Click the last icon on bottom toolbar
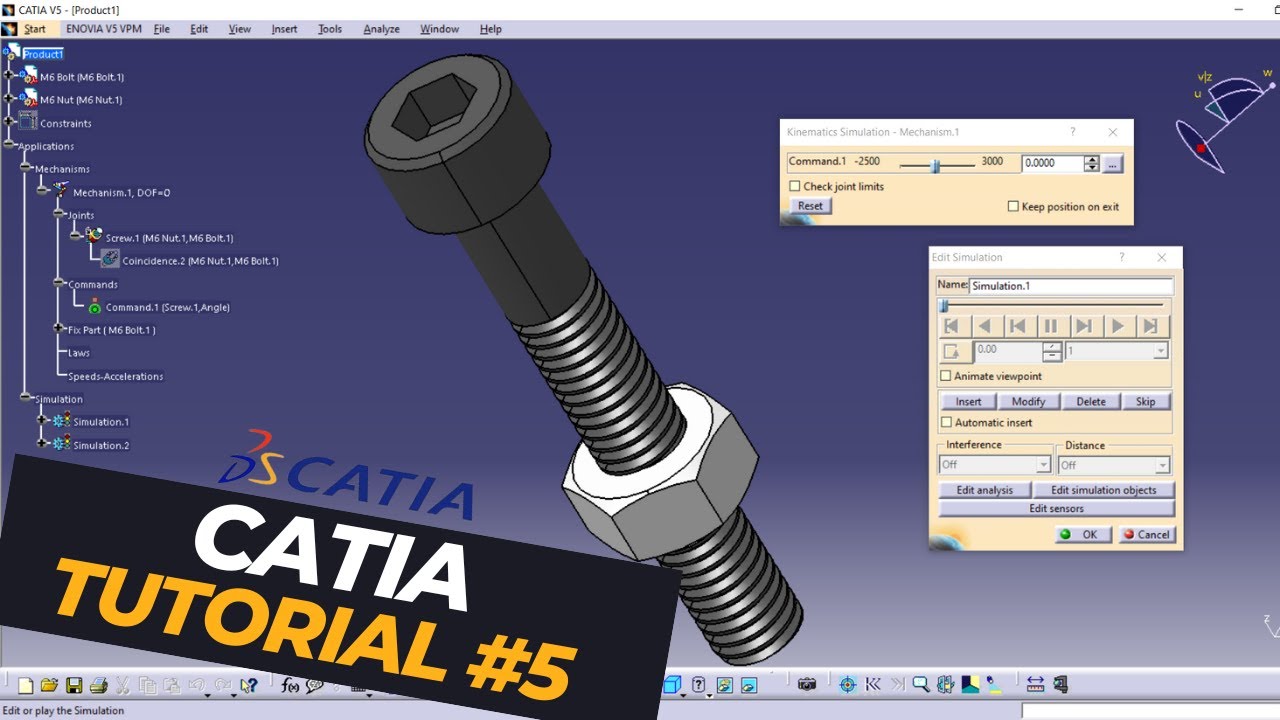This screenshot has width=1280, height=720. coord(1060,685)
